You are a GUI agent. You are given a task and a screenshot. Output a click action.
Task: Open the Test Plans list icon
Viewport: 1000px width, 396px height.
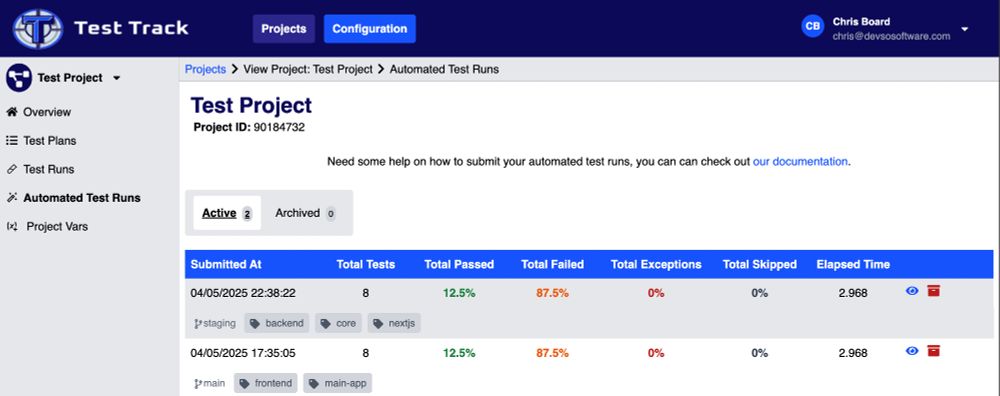pos(11,140)
